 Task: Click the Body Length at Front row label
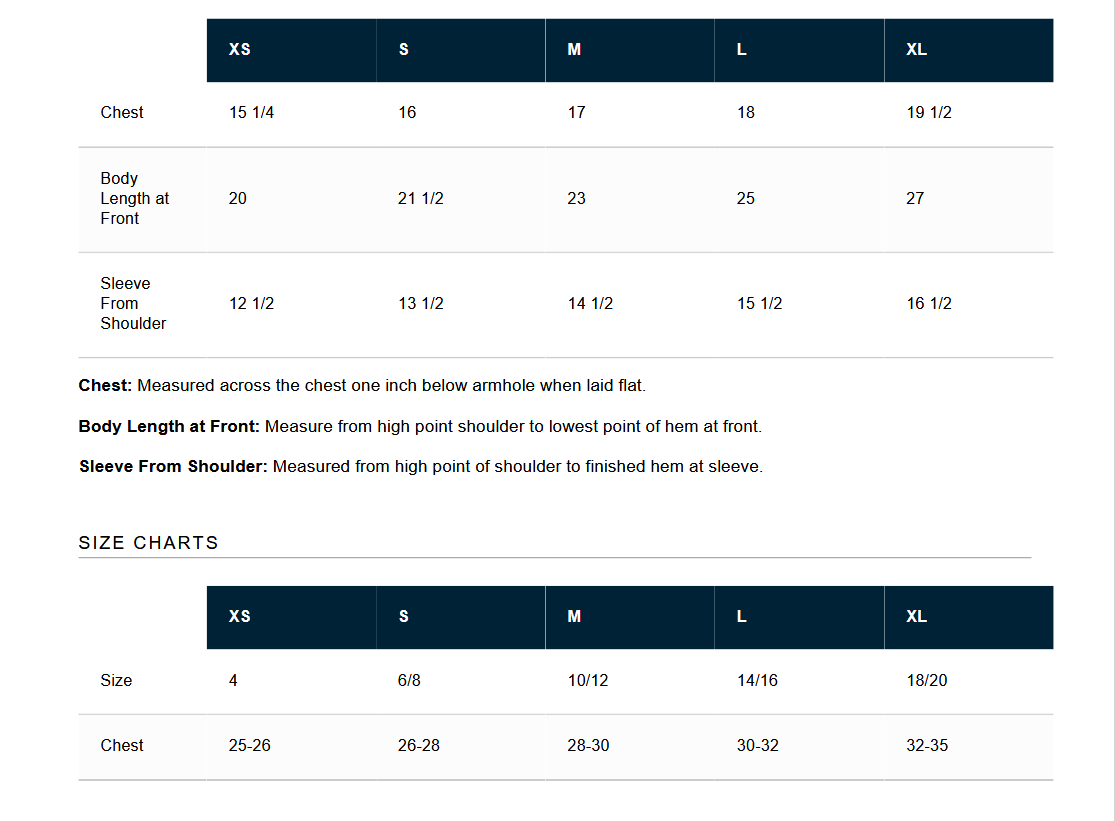click(134, 198)
